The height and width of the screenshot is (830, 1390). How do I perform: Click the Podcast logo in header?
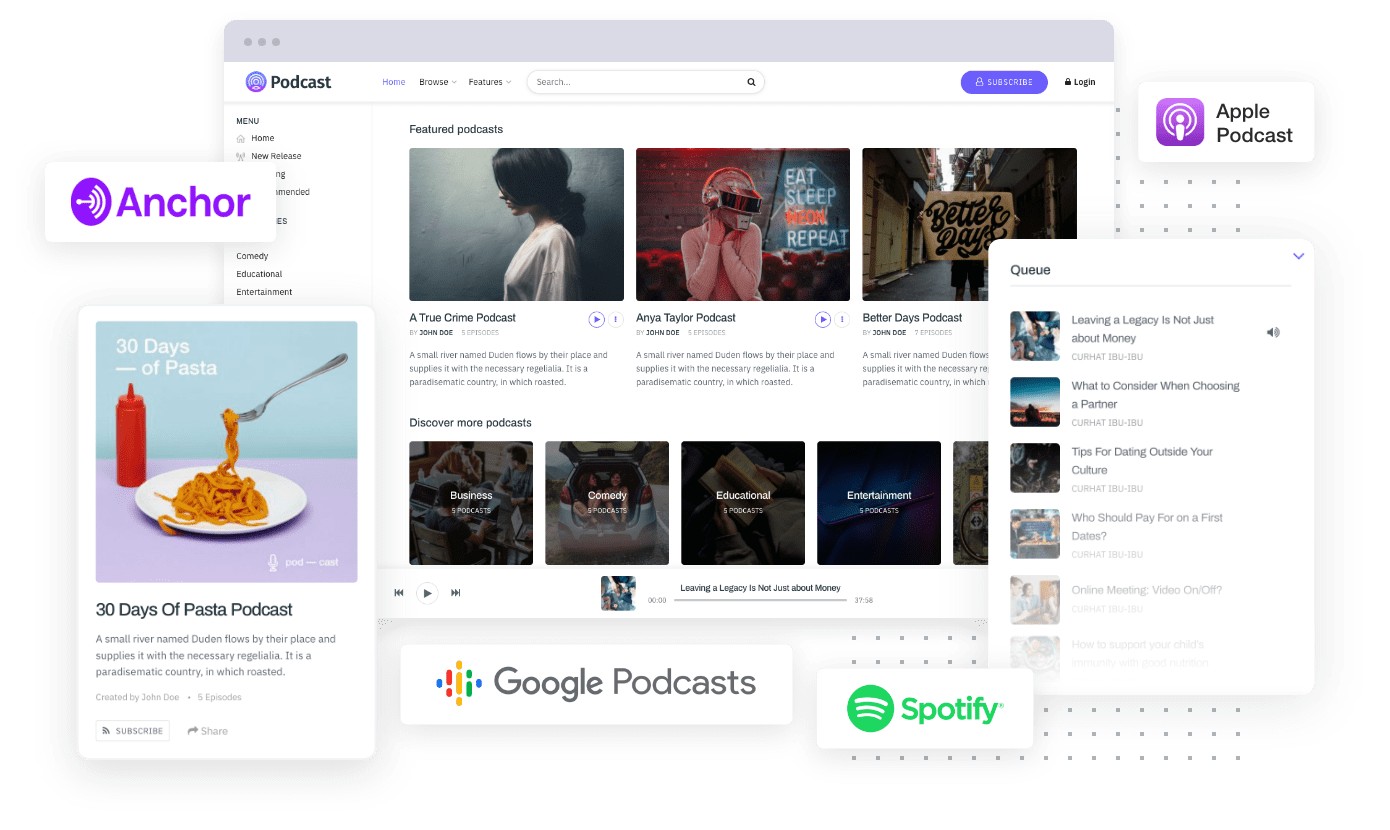[x=288, y=82]
